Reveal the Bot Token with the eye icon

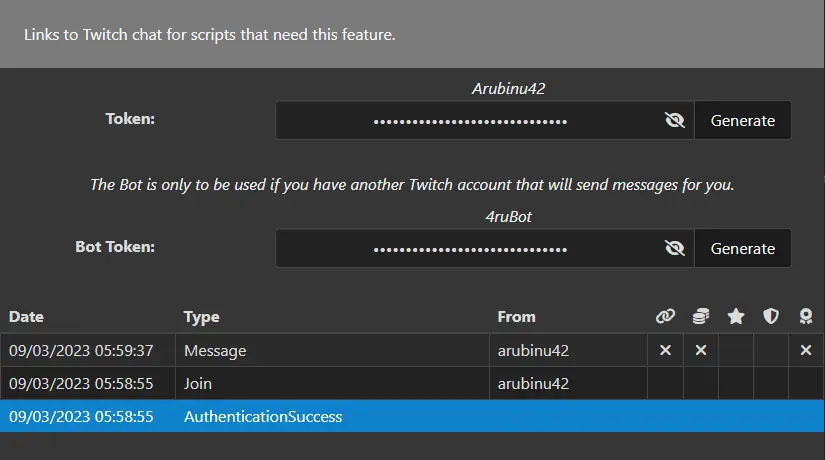click(675, 248)
